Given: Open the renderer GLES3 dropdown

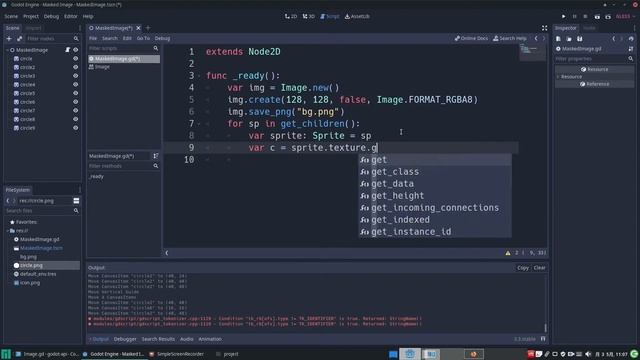Looking at the screenshot, I should pyautogui.click(x=625, y=17).
